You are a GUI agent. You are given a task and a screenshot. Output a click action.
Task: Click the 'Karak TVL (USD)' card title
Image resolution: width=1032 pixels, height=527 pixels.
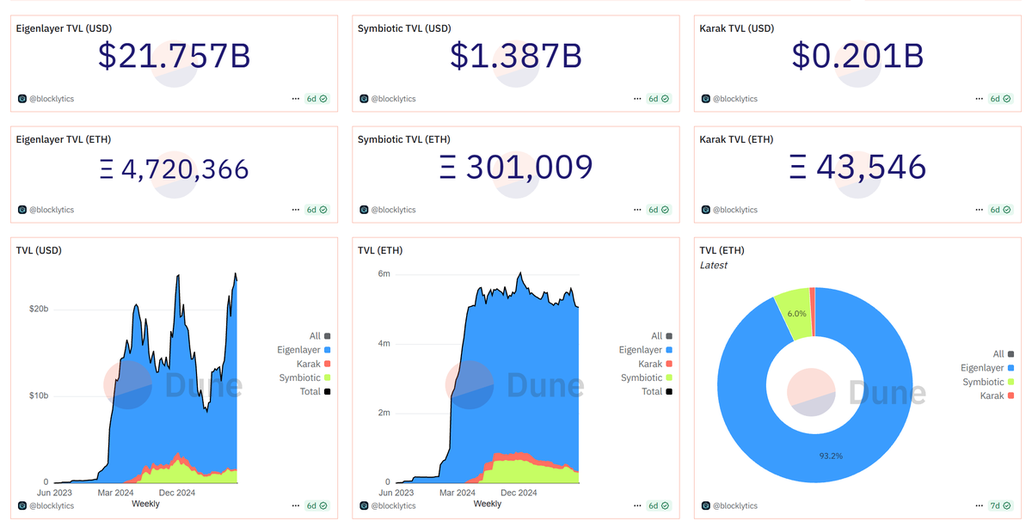point(737,28)
